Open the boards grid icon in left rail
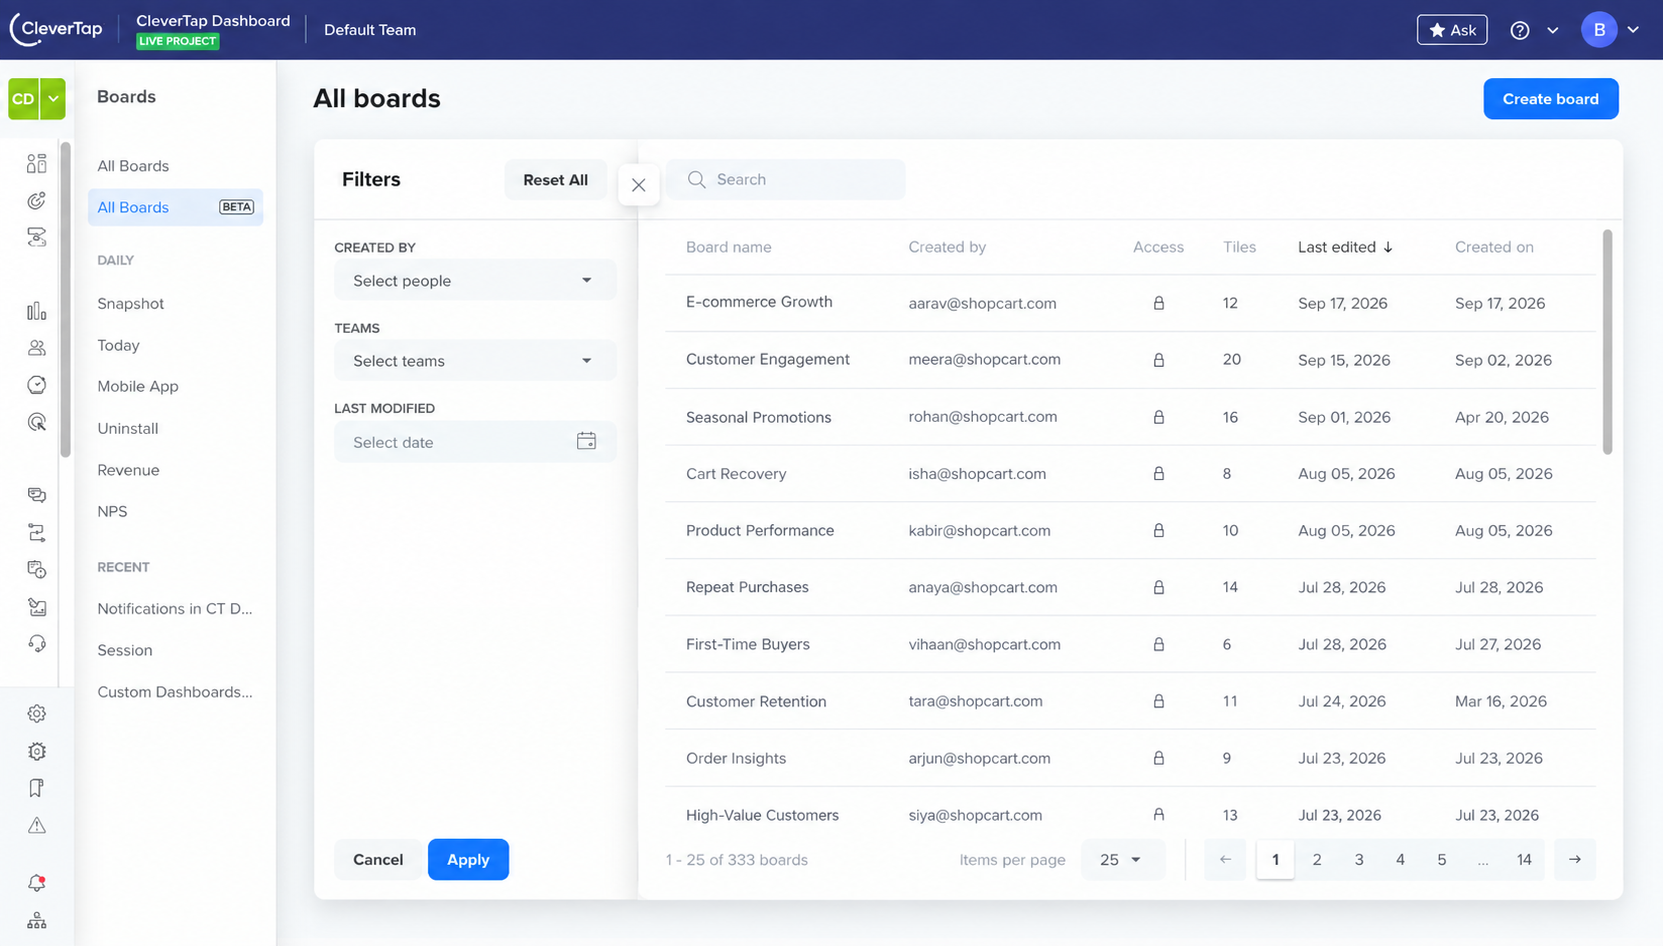 click(37, 163)
